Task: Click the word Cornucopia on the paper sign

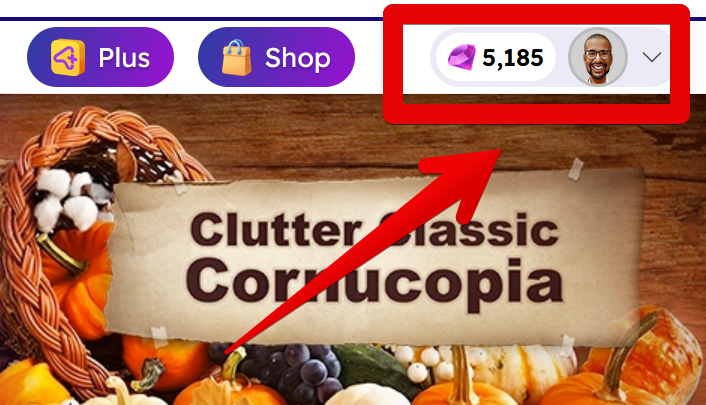Action: coord(375,284)
